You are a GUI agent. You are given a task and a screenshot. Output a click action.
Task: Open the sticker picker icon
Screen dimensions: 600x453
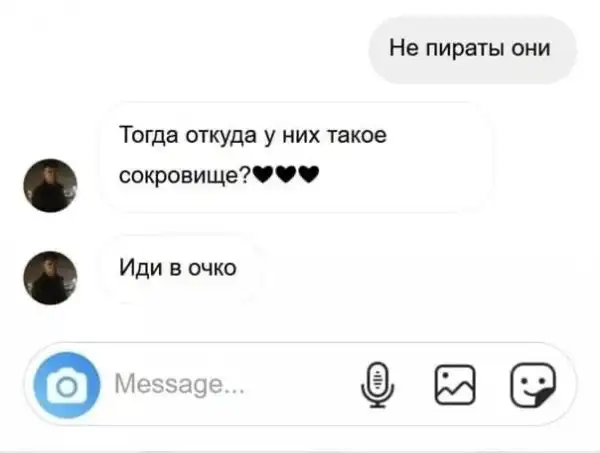coord(533,385)
